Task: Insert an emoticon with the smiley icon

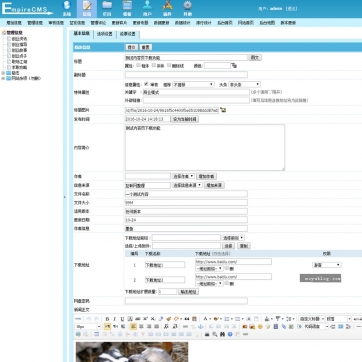Action: tap(260, 327)
